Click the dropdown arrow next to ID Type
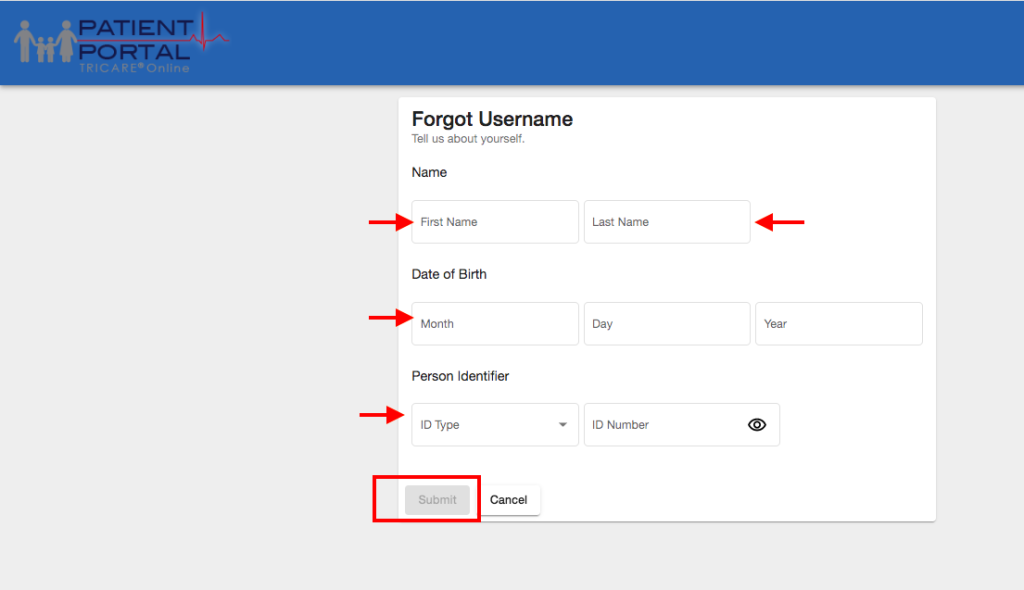 click(562, 424)
